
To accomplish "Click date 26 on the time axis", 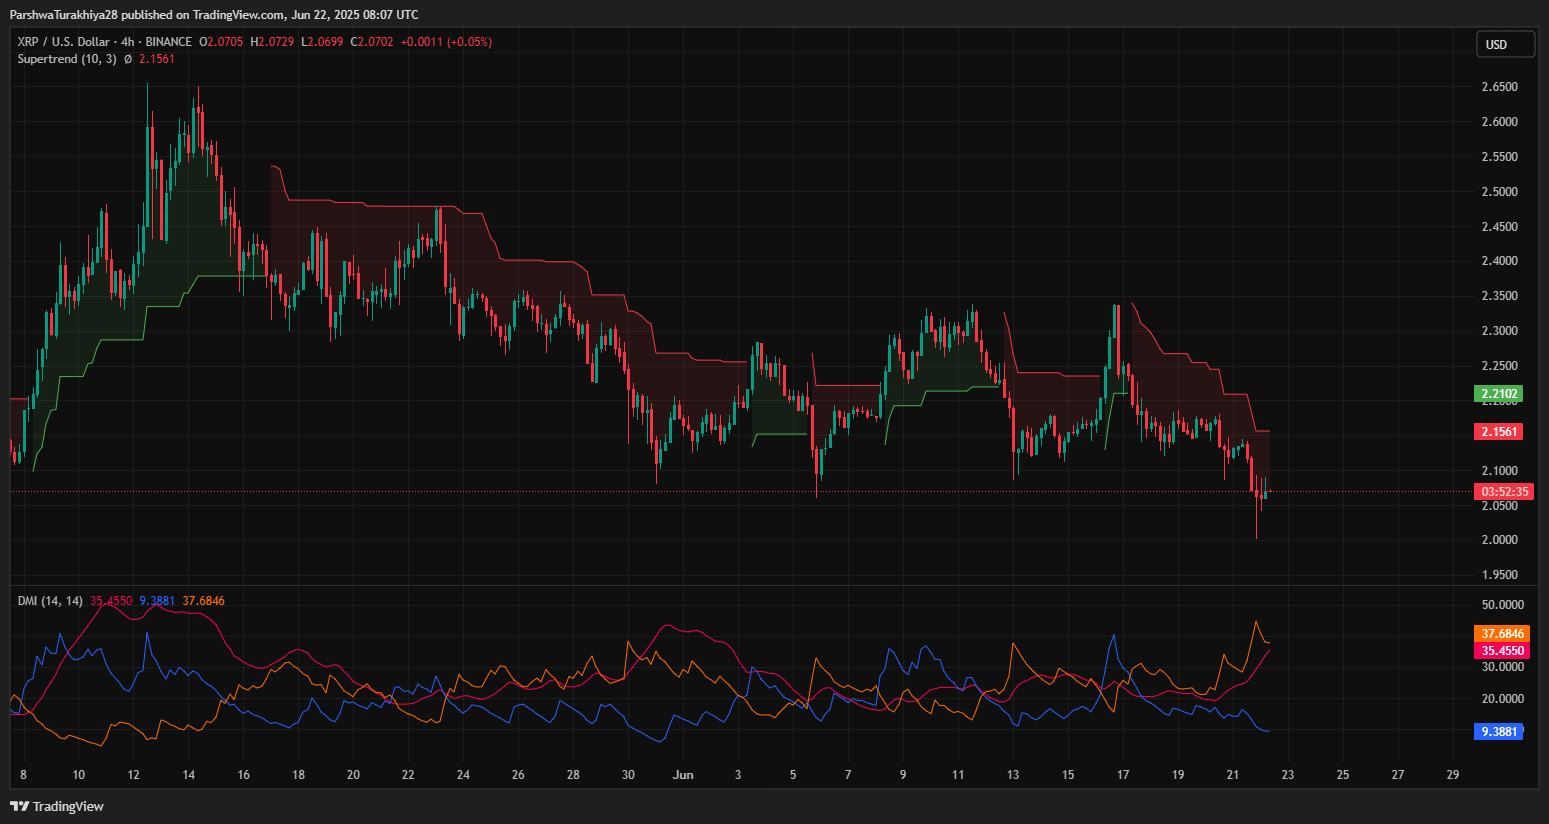I will coord(518,775).
